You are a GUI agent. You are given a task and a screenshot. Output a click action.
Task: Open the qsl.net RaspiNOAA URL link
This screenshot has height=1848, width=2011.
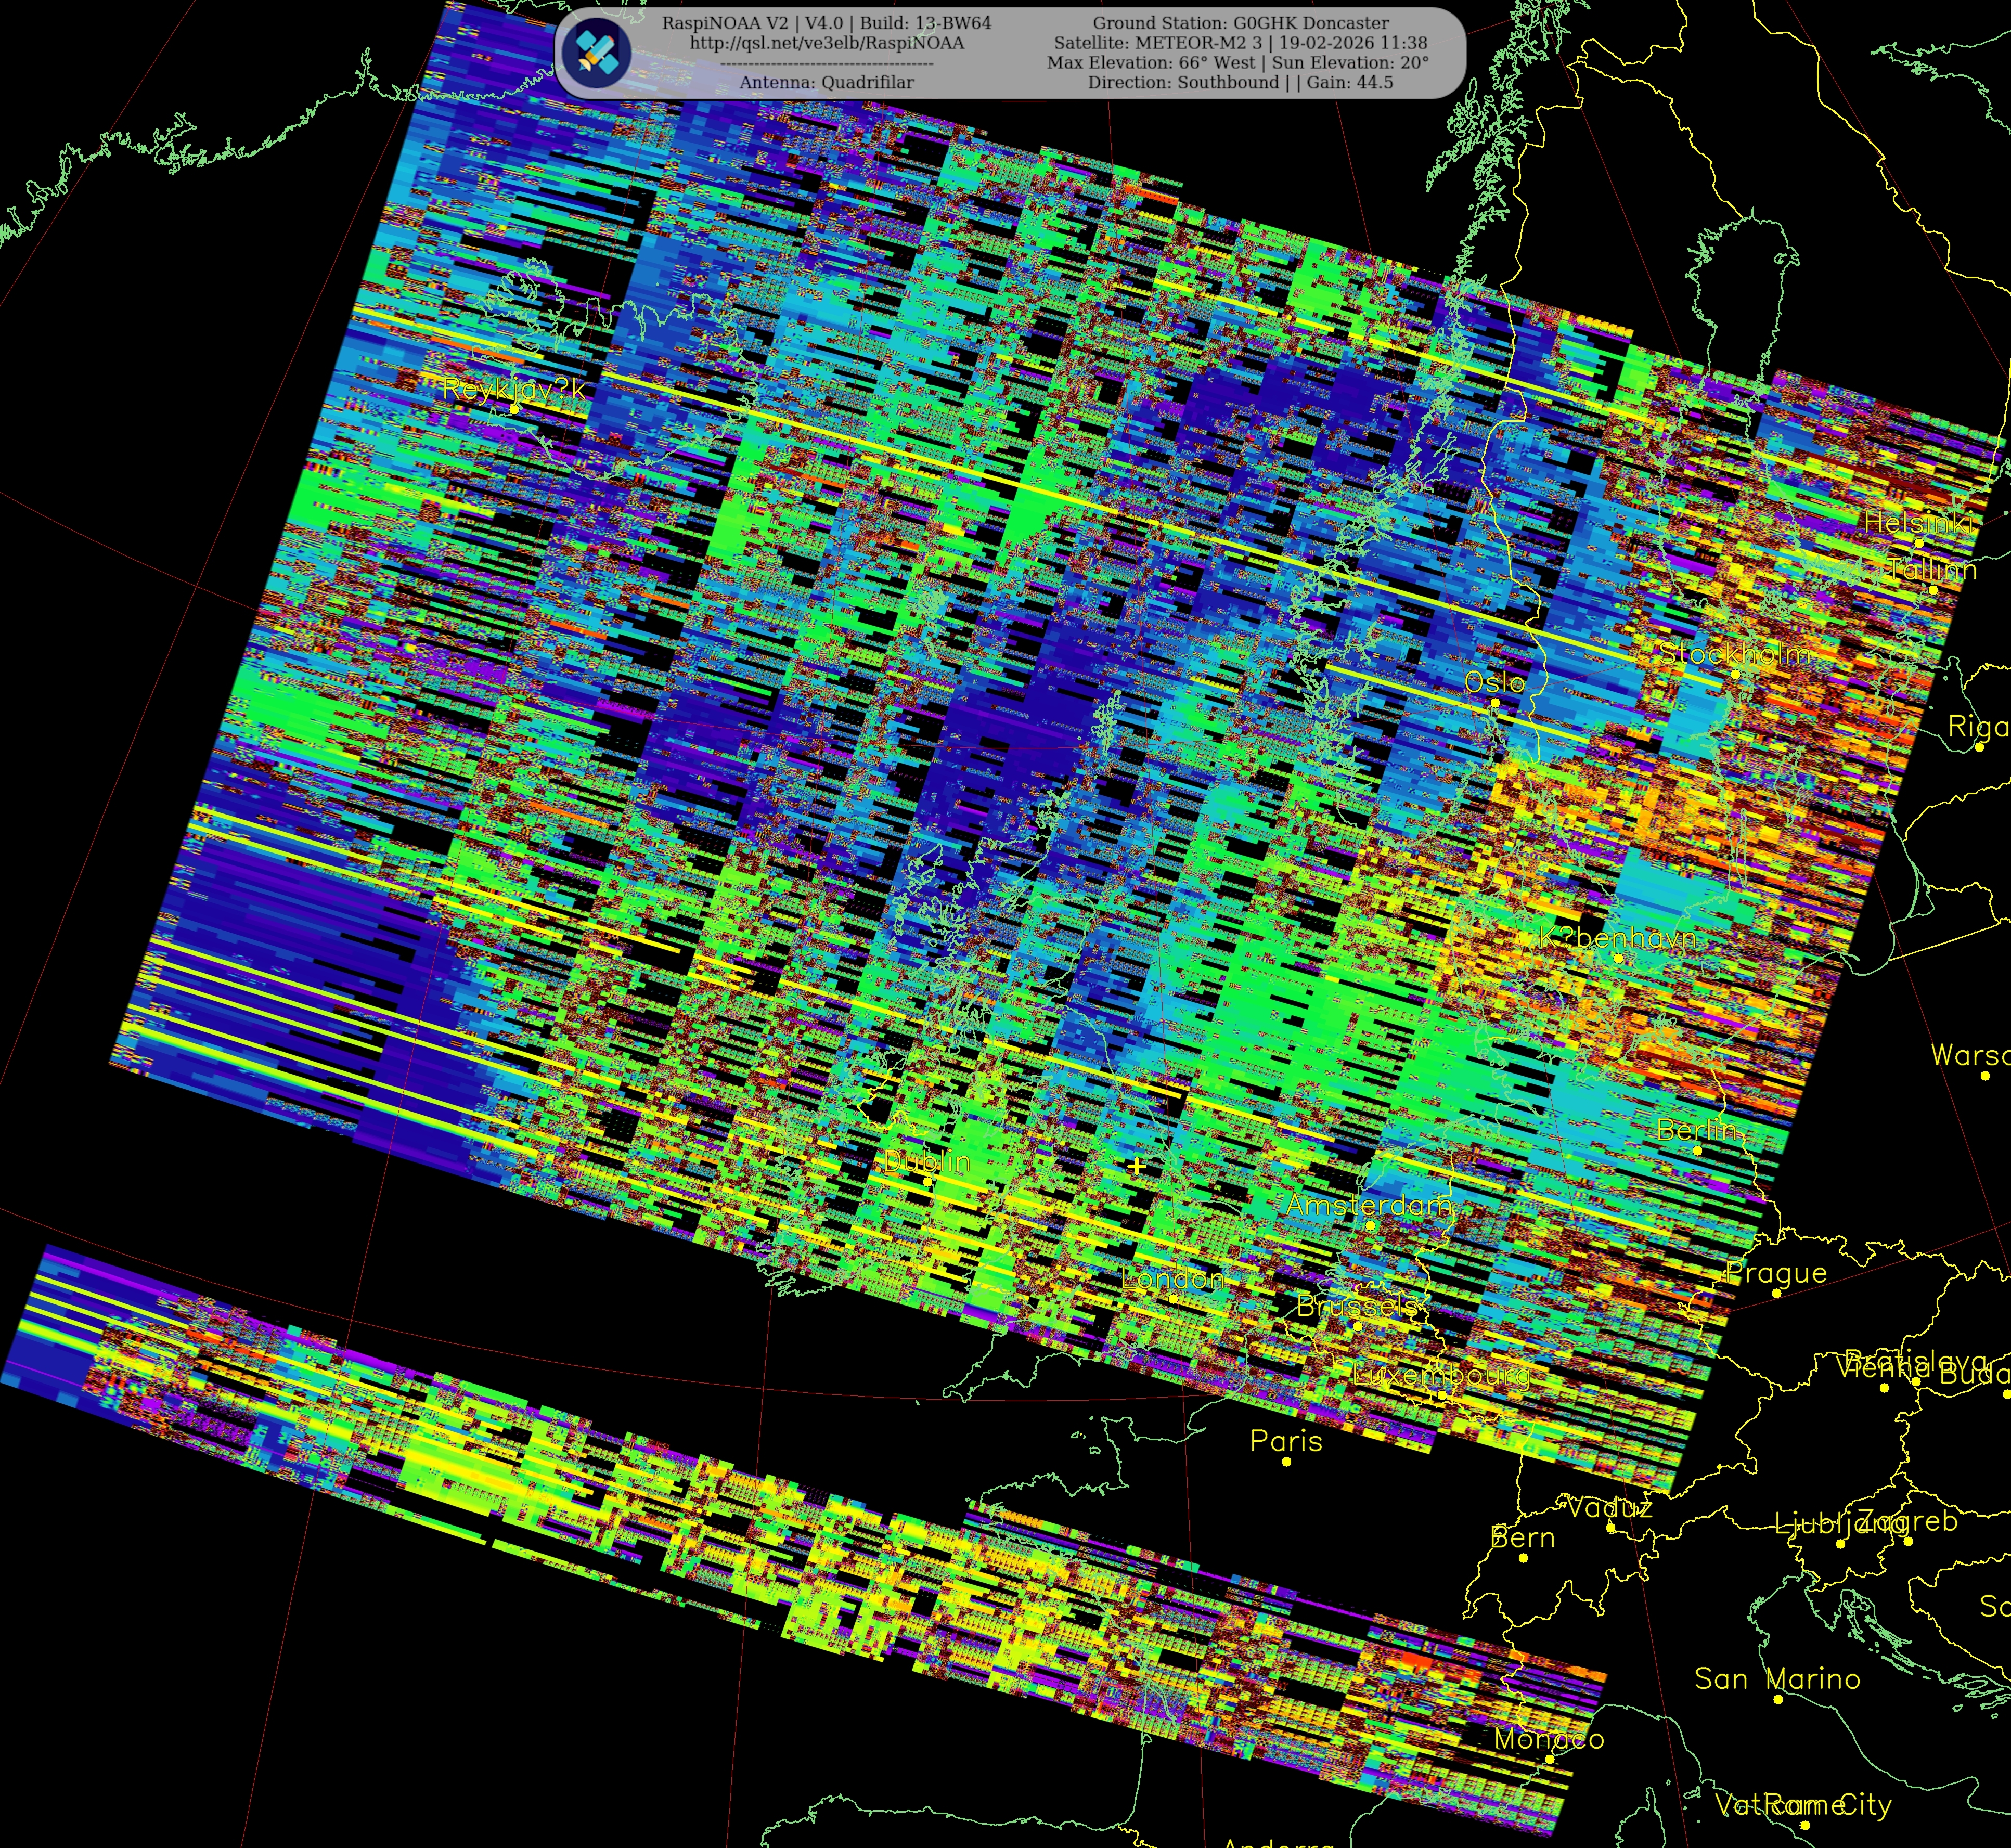point(826,43)
